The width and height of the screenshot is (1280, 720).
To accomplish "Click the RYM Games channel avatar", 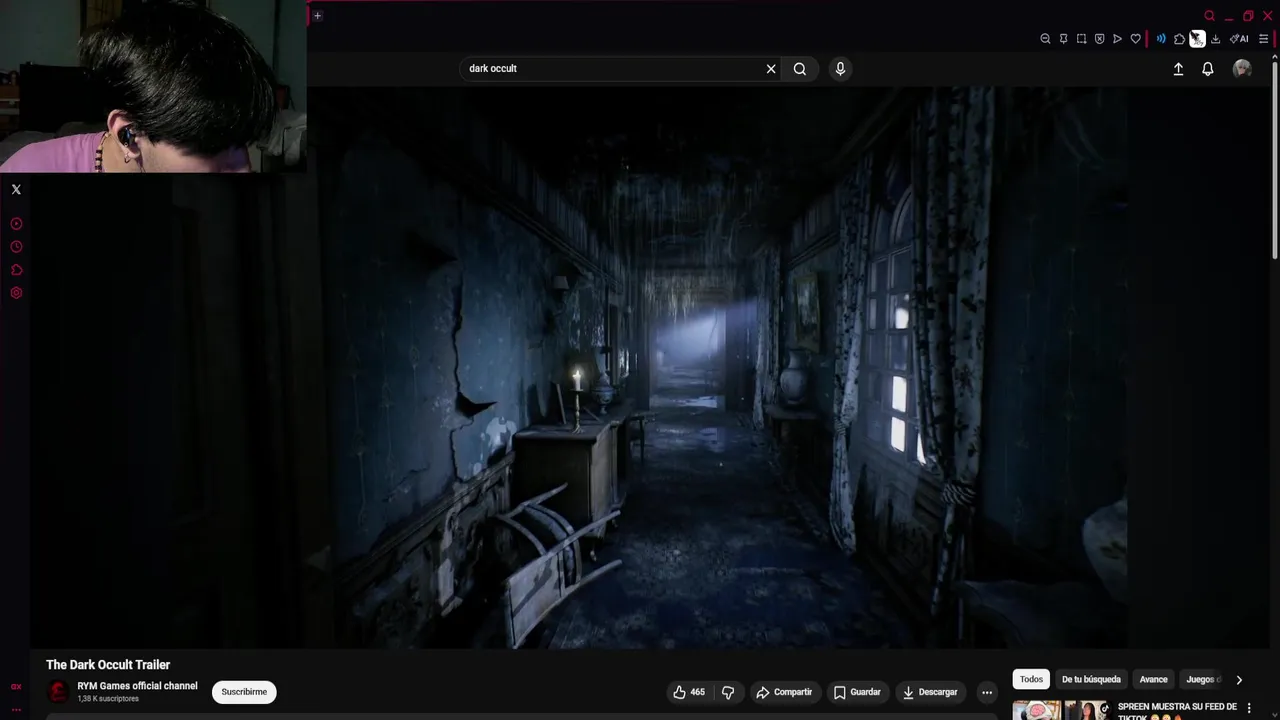I will pos(58,692).
